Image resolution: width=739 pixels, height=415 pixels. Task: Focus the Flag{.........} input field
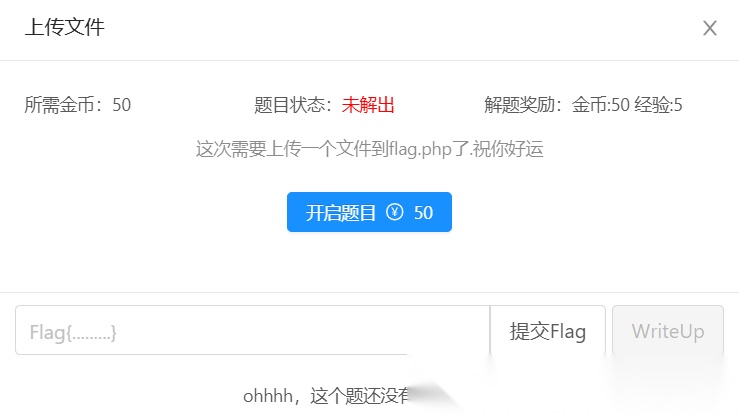253,330
